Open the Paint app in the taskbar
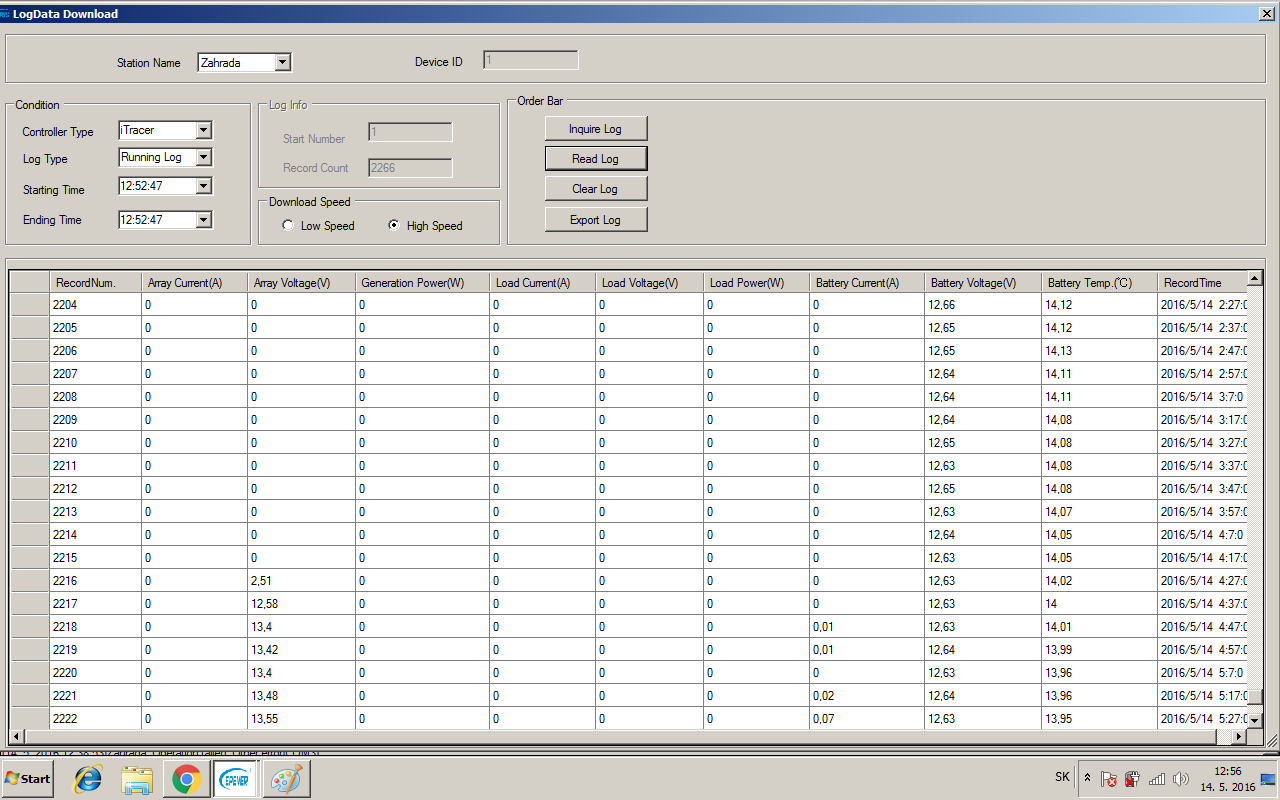 [x=286, y=778]
